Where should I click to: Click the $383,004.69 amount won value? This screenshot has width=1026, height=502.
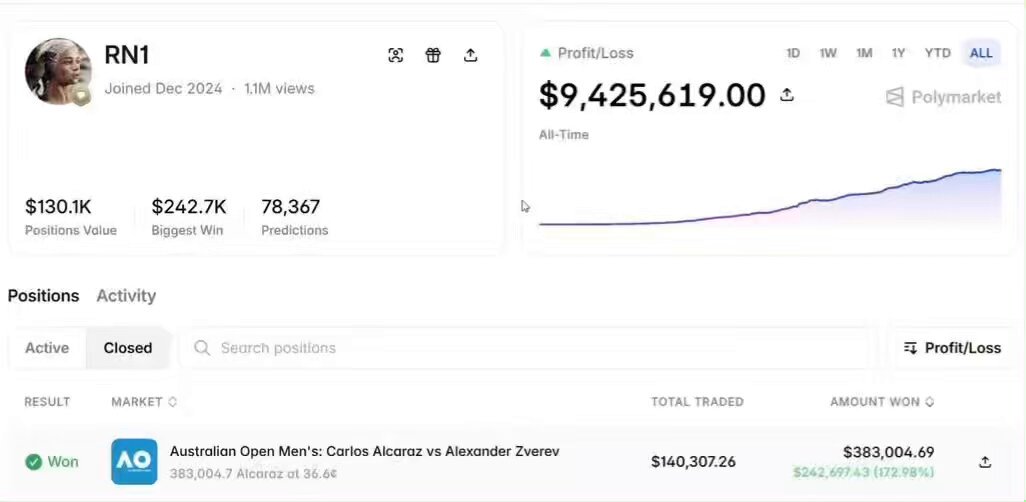tap(889, 452)
